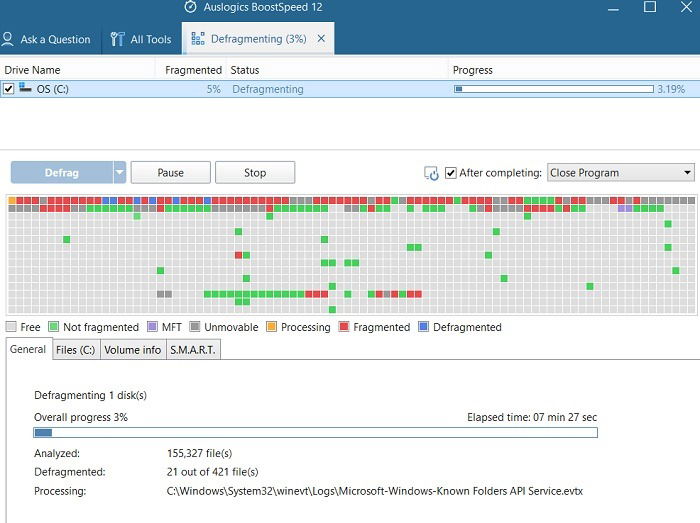
Task: Click the orange Processing block in cluster map
Action: [12, 200]
